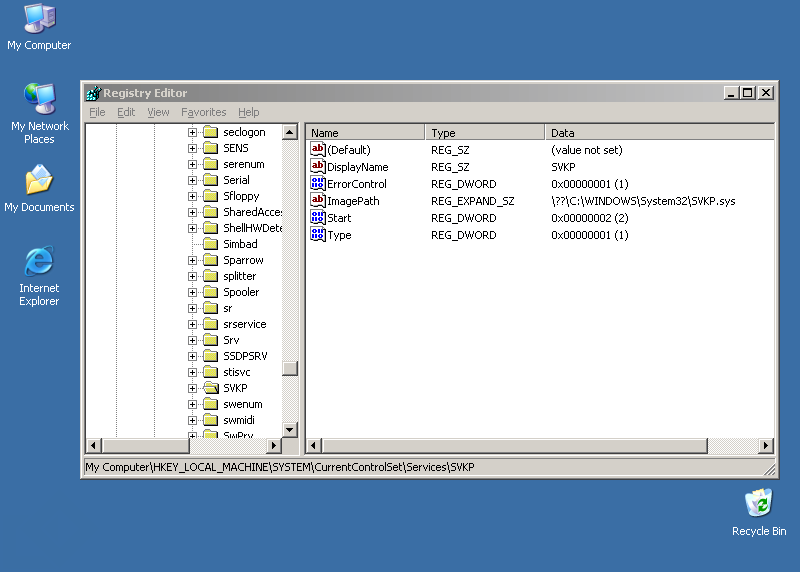Click the tree pane scroll down arrow
800x572 pixels.
(290, 430)
